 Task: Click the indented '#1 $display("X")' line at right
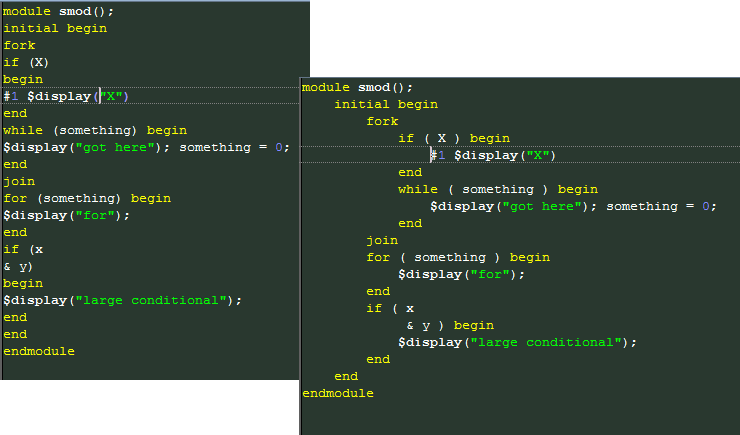[493, 155]
